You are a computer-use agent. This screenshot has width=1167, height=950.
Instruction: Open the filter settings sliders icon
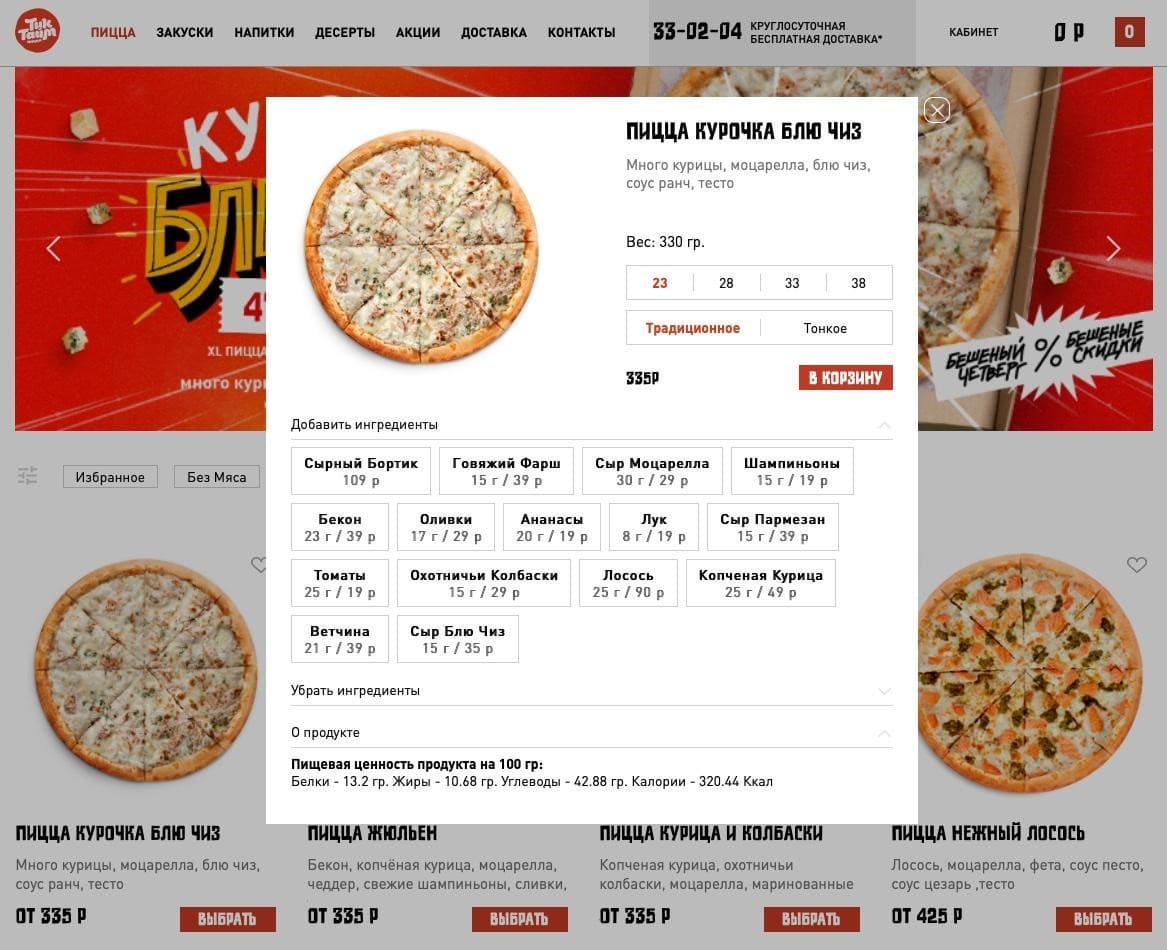click(28, 476)
